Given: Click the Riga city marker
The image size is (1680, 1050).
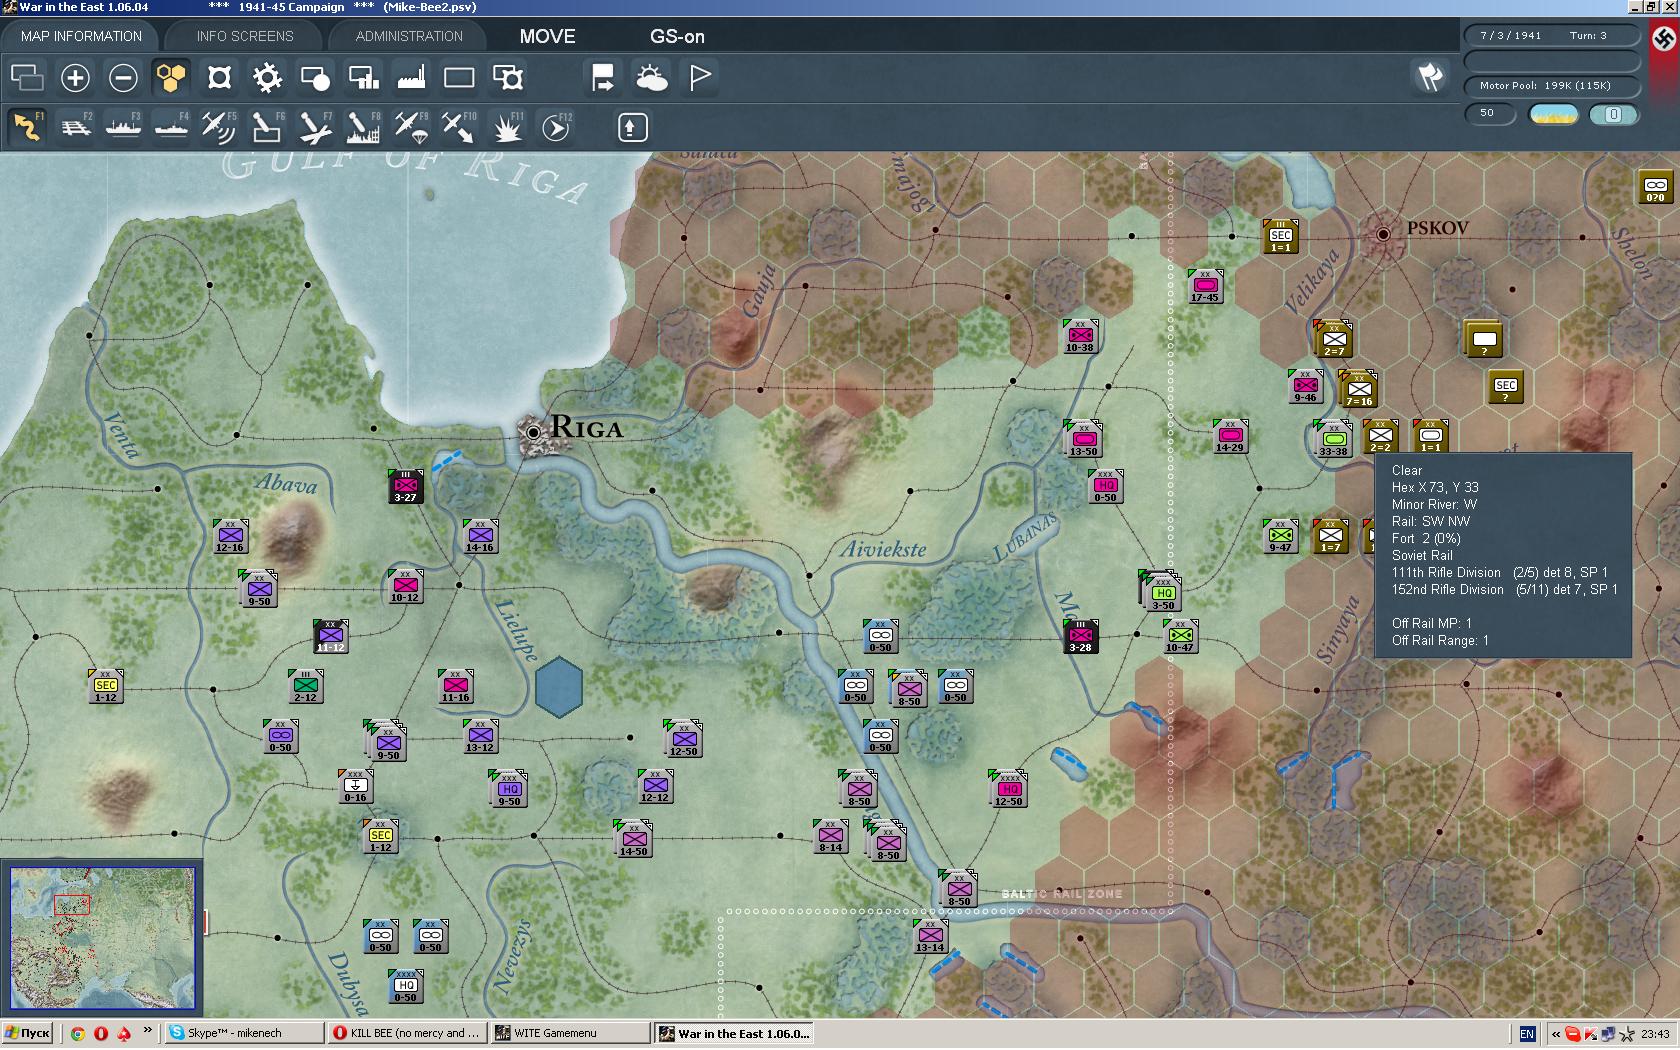Looking at the screenshot, I should tap(533, 431).
